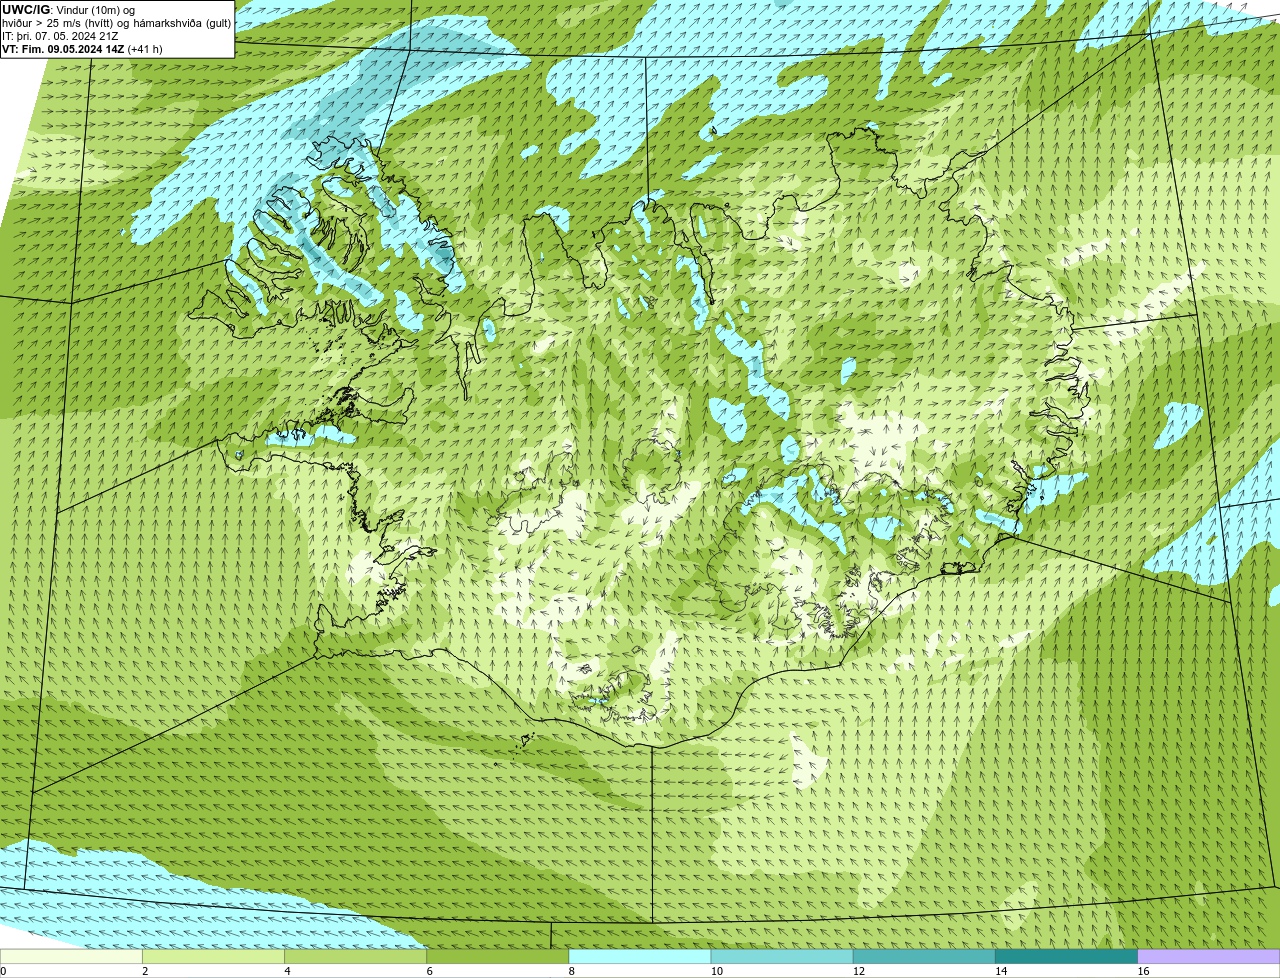
Task: Click the color bar label "4"
Action: (287, 971)
